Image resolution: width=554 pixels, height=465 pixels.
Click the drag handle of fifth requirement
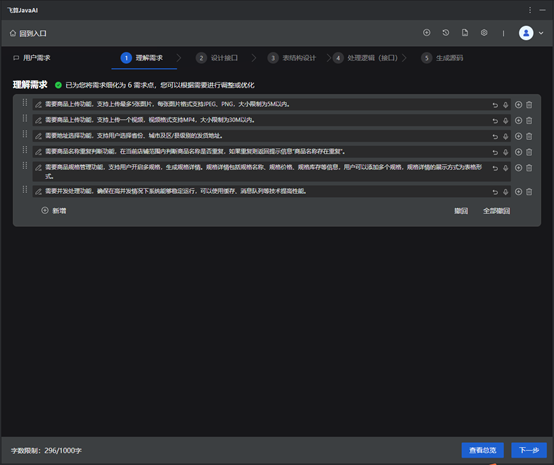(x=25, y=165)
